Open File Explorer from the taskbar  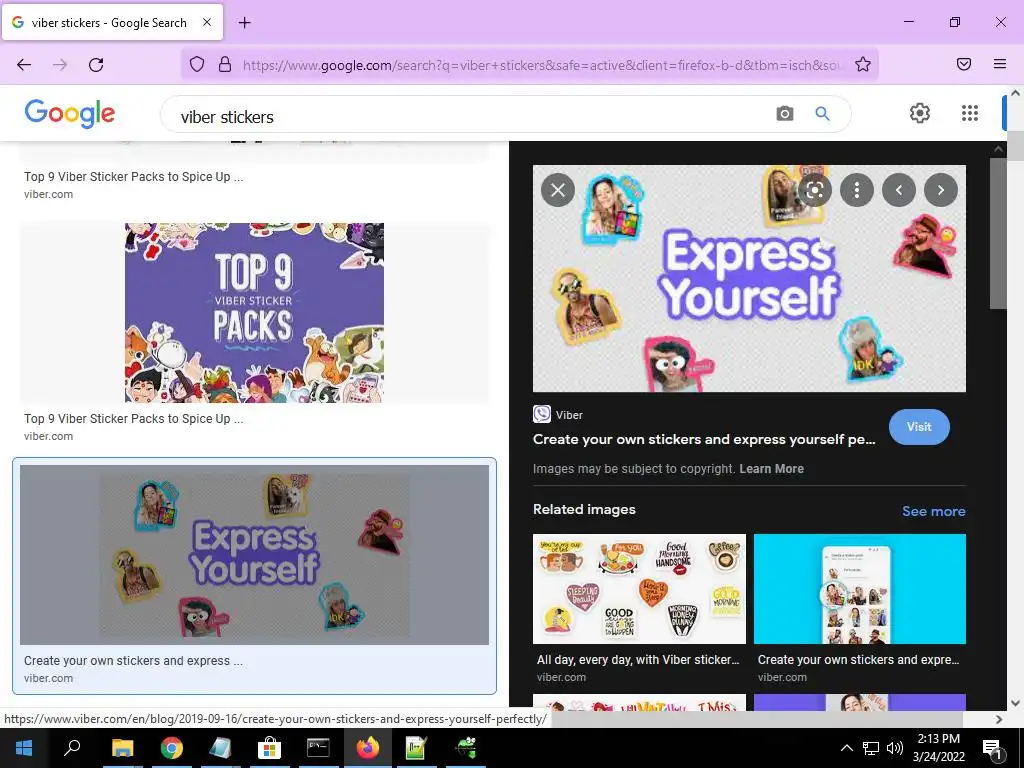(x=122, y=748)
